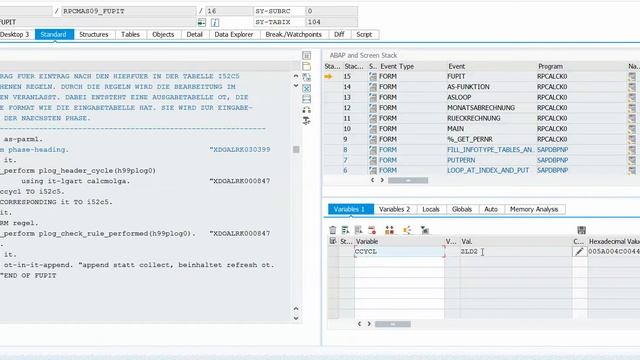This screenshot has height=360, width=640.
Task: Click the FILL_INFOTYPE_TABLES_AN event link
Action: 490,150
